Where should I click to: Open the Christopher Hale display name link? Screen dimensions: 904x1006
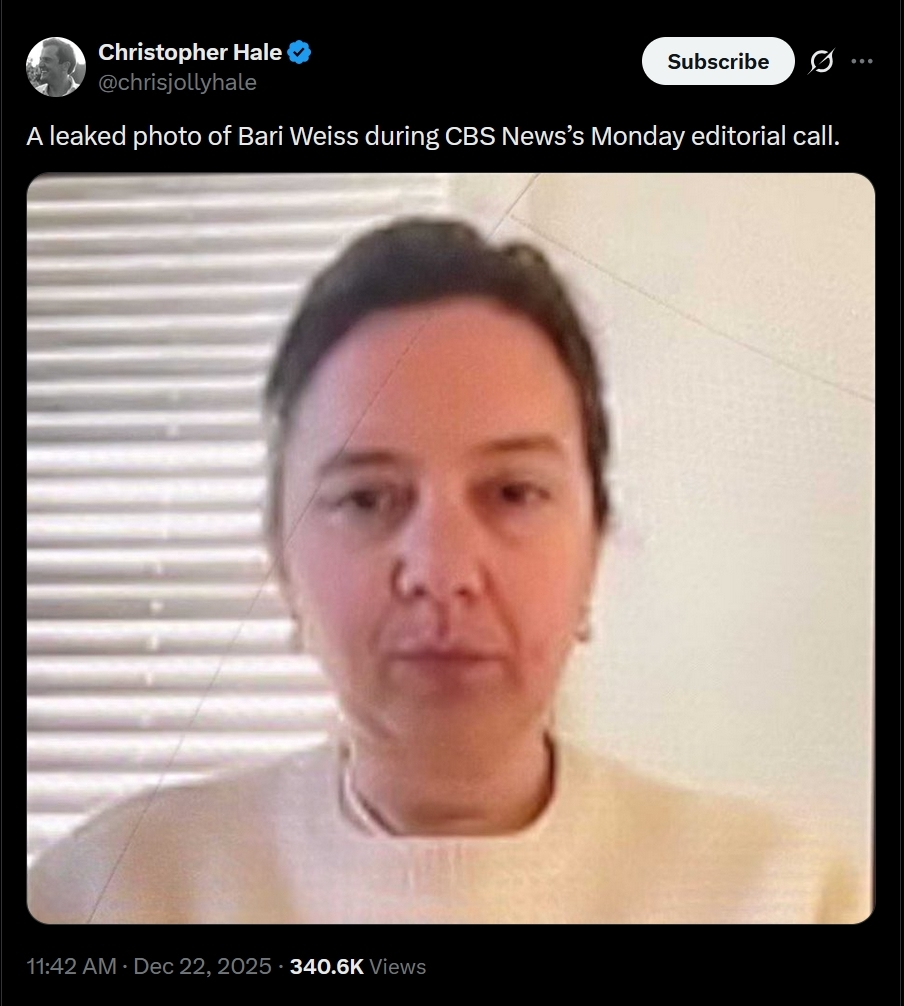click(190, 52)
